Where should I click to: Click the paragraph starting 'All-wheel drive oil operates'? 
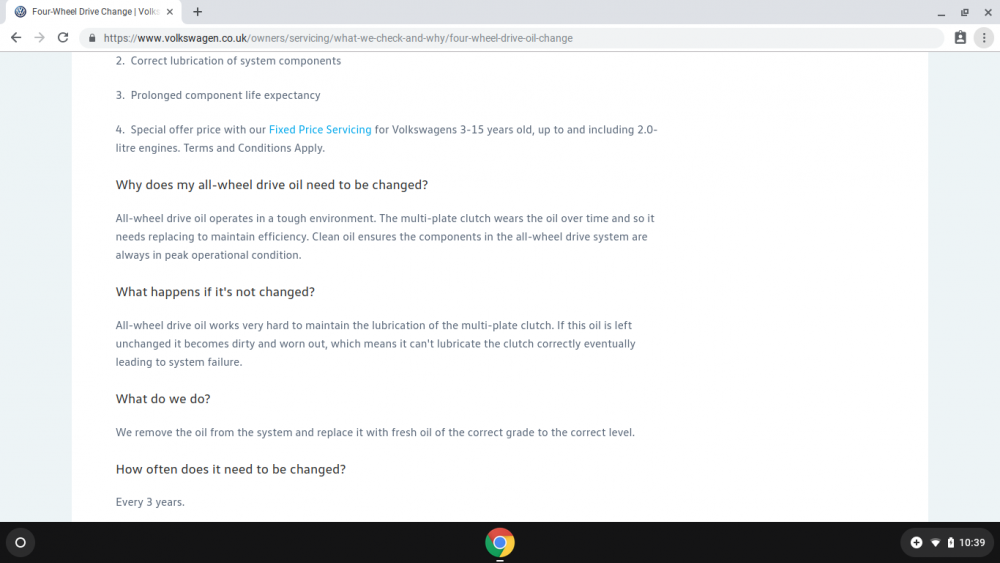(385, 237)
